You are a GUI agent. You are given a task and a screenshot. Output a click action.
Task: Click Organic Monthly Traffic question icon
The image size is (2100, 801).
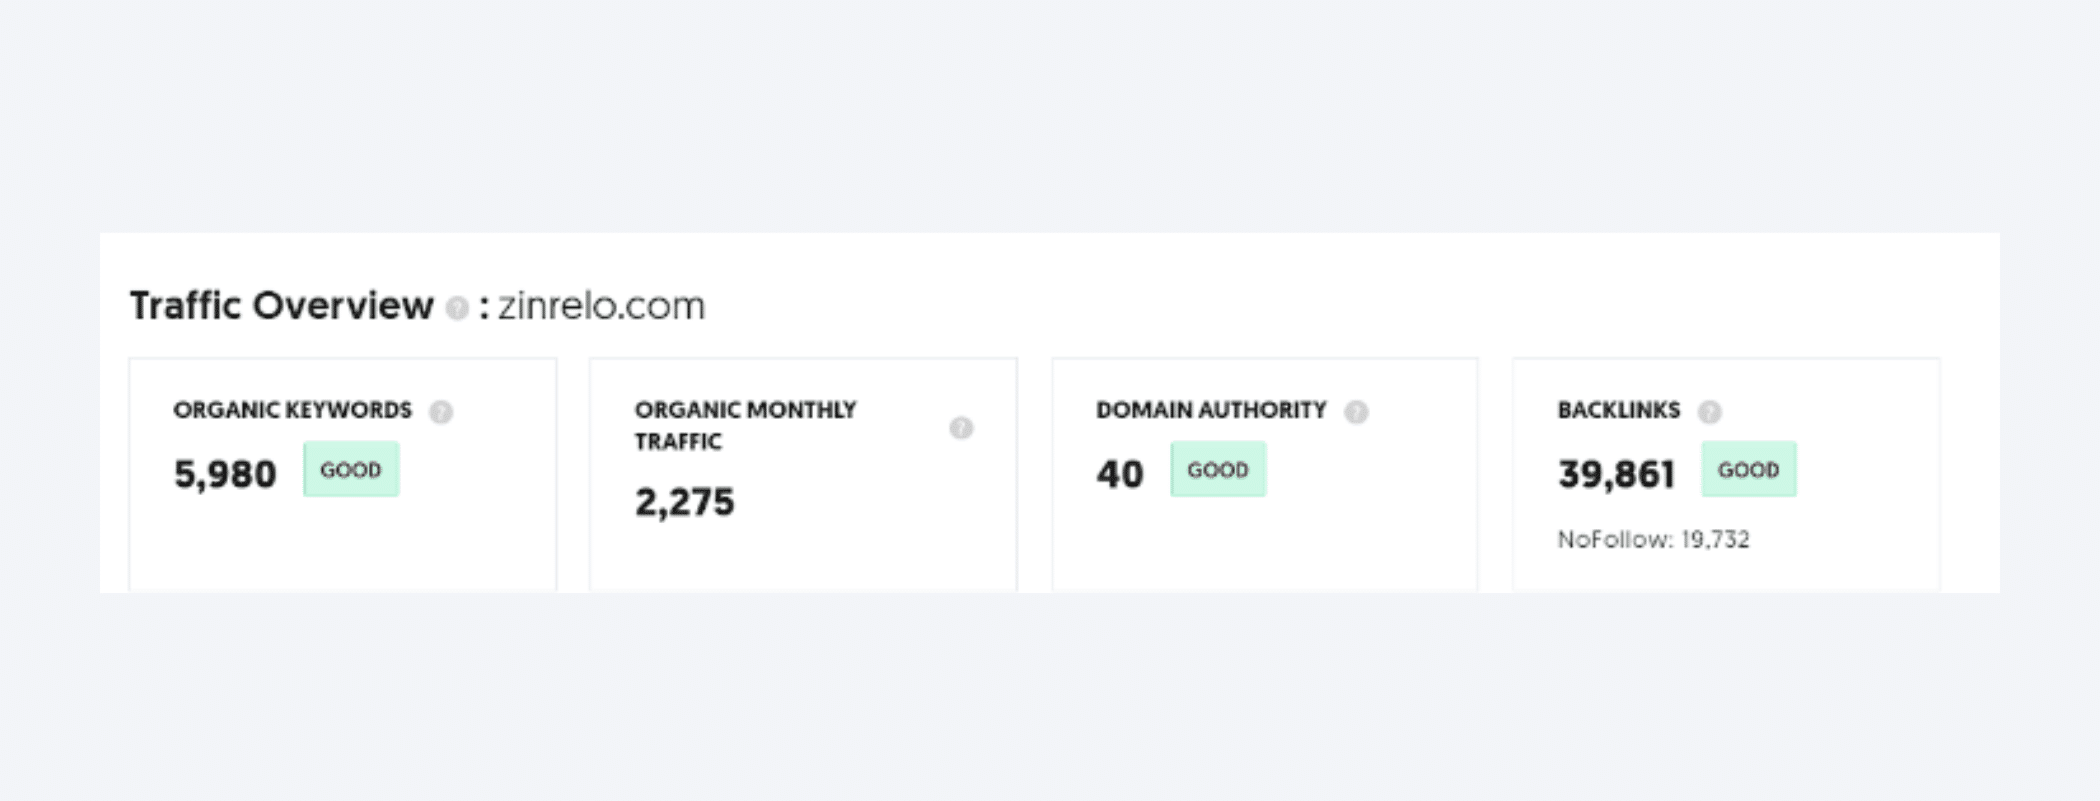pos(961,428)
